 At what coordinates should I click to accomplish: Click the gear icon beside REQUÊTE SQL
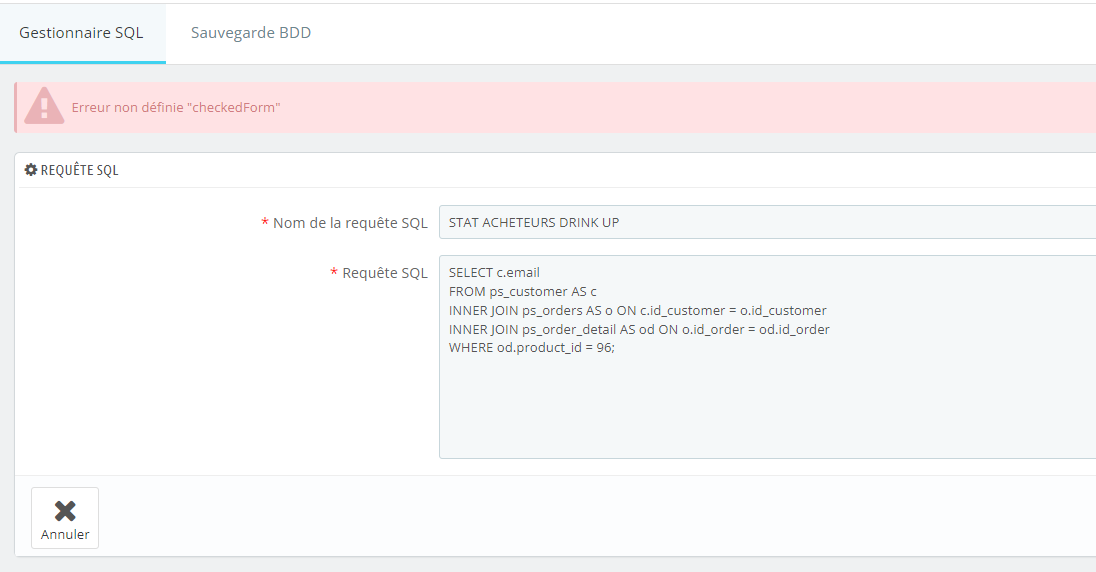coord(31,170)
